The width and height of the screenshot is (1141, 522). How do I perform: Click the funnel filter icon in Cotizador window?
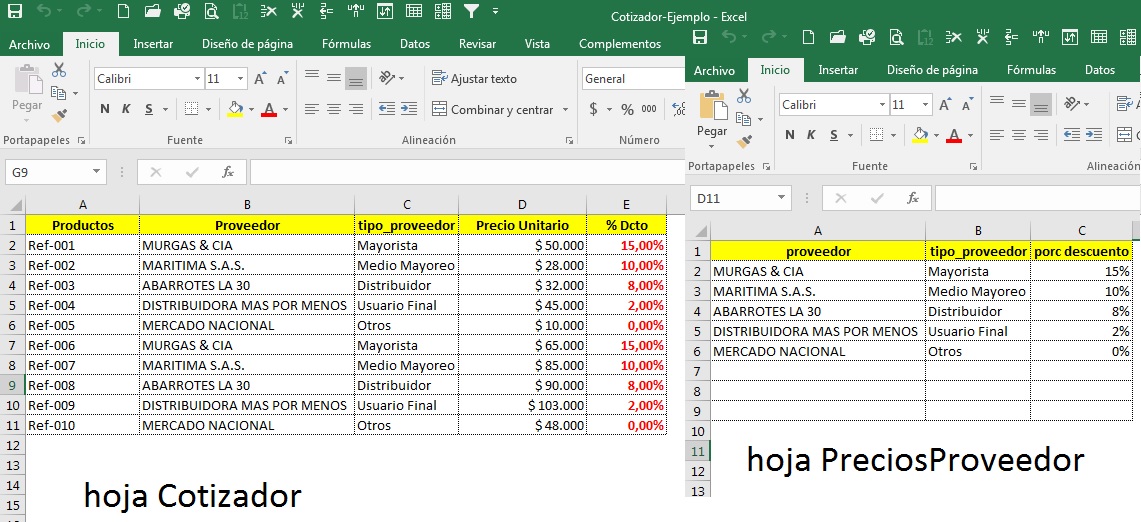tap(472, 11)
